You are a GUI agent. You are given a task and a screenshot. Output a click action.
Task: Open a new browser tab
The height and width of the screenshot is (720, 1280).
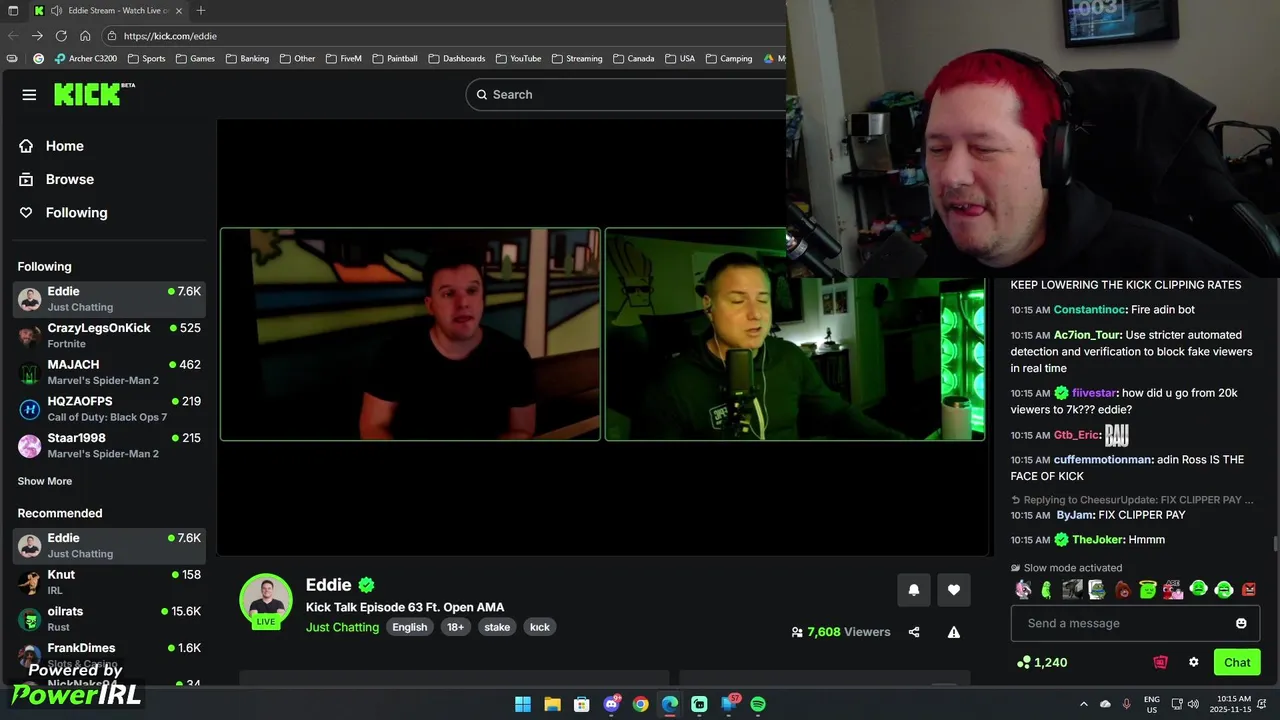[x=201, y=11]
